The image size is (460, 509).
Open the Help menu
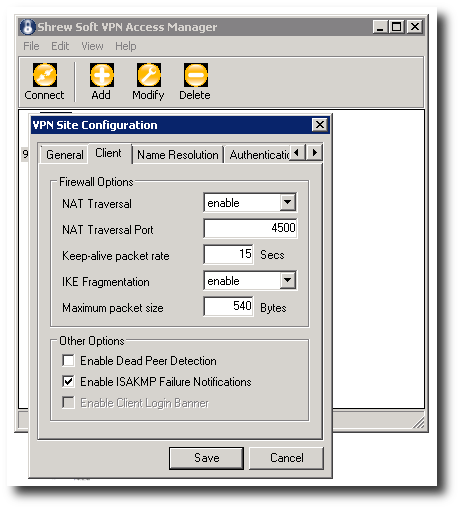[126, 46]
